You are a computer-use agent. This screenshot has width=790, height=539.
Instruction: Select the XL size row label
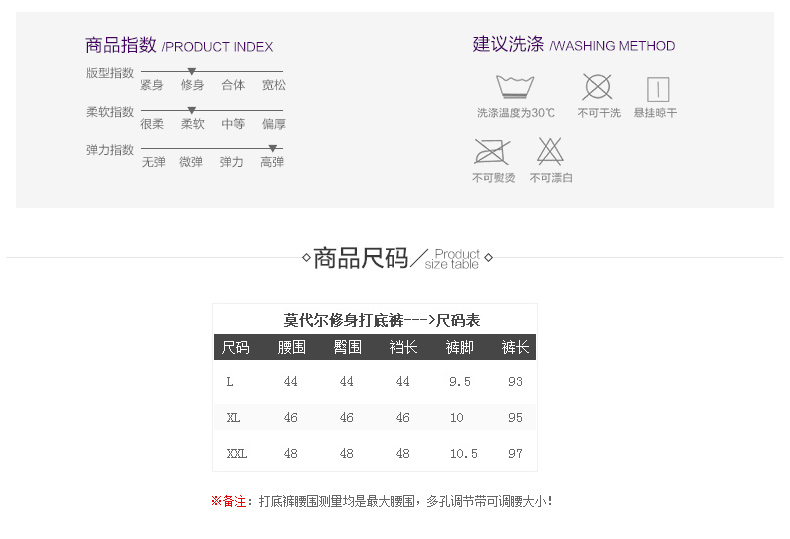[233, 418]
